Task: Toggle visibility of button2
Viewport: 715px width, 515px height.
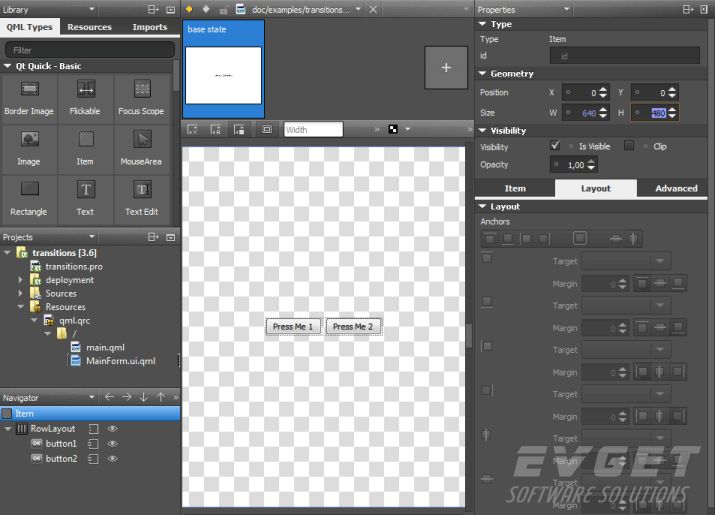Action: click(x=112, y=458)
